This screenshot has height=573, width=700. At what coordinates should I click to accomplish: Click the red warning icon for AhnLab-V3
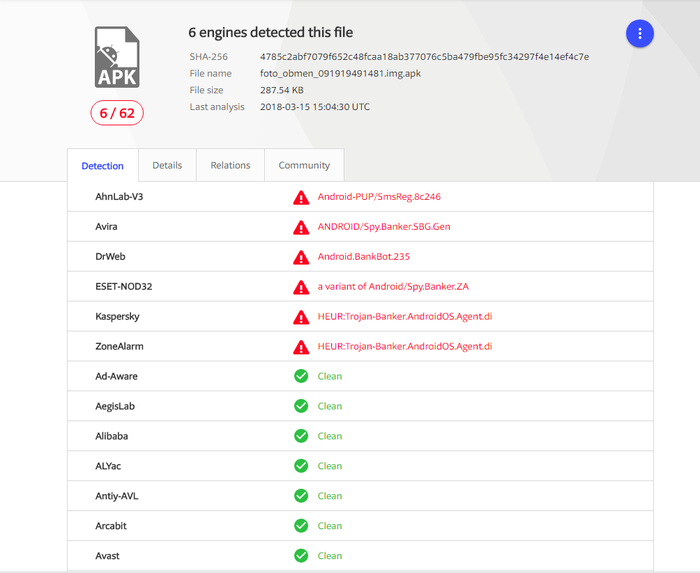click(301, 197)
